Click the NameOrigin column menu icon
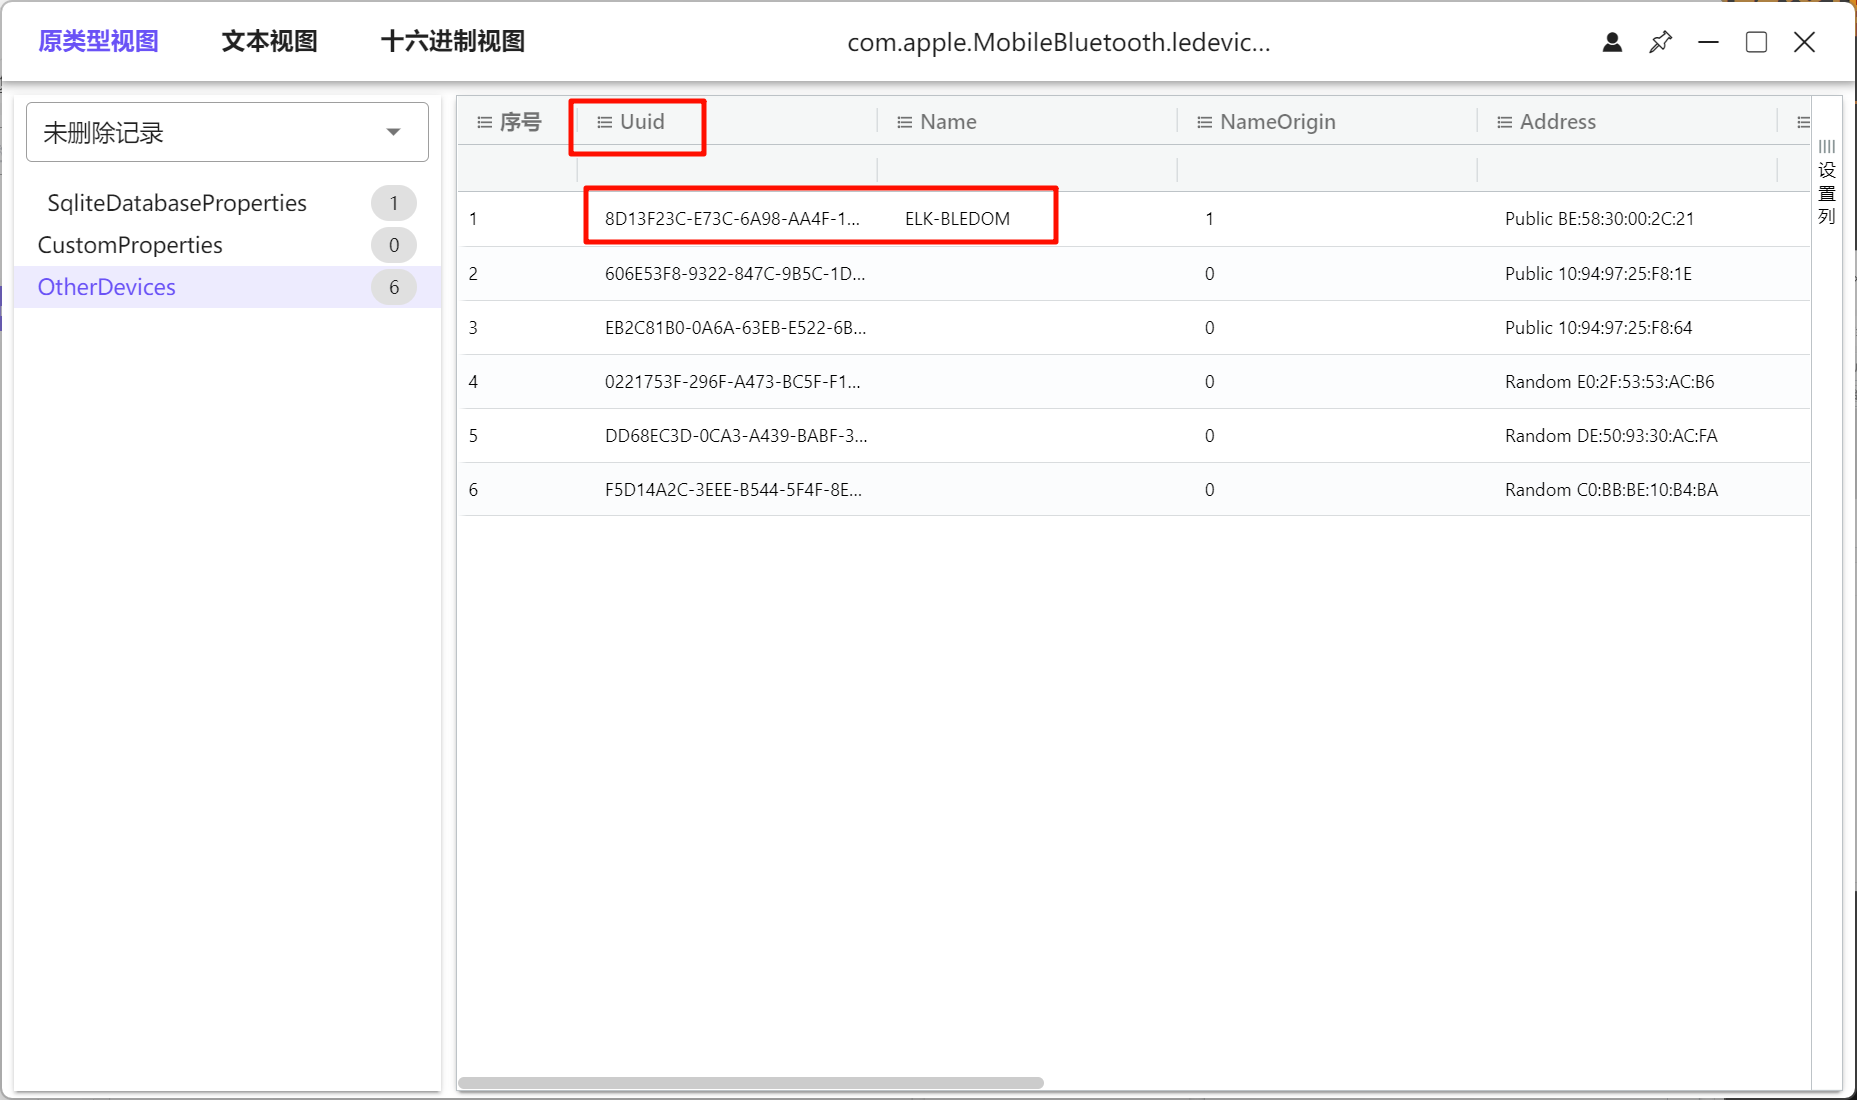 pyautogui.click(x=1204, y=122)
